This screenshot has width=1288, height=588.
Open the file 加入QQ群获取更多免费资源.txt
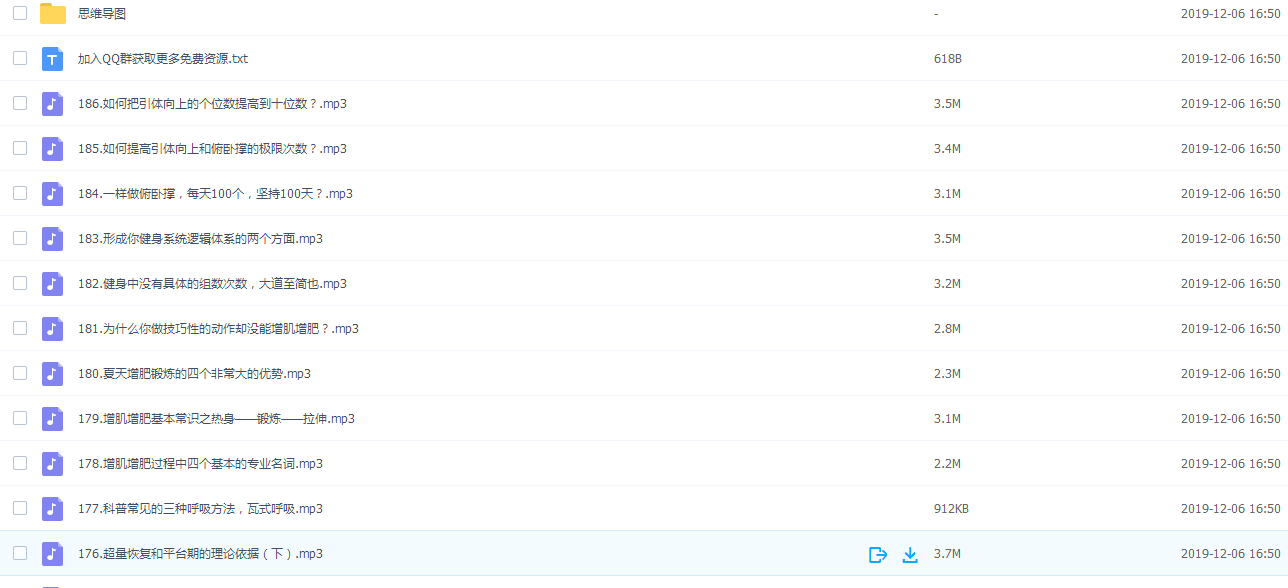(x=163, y=59)
